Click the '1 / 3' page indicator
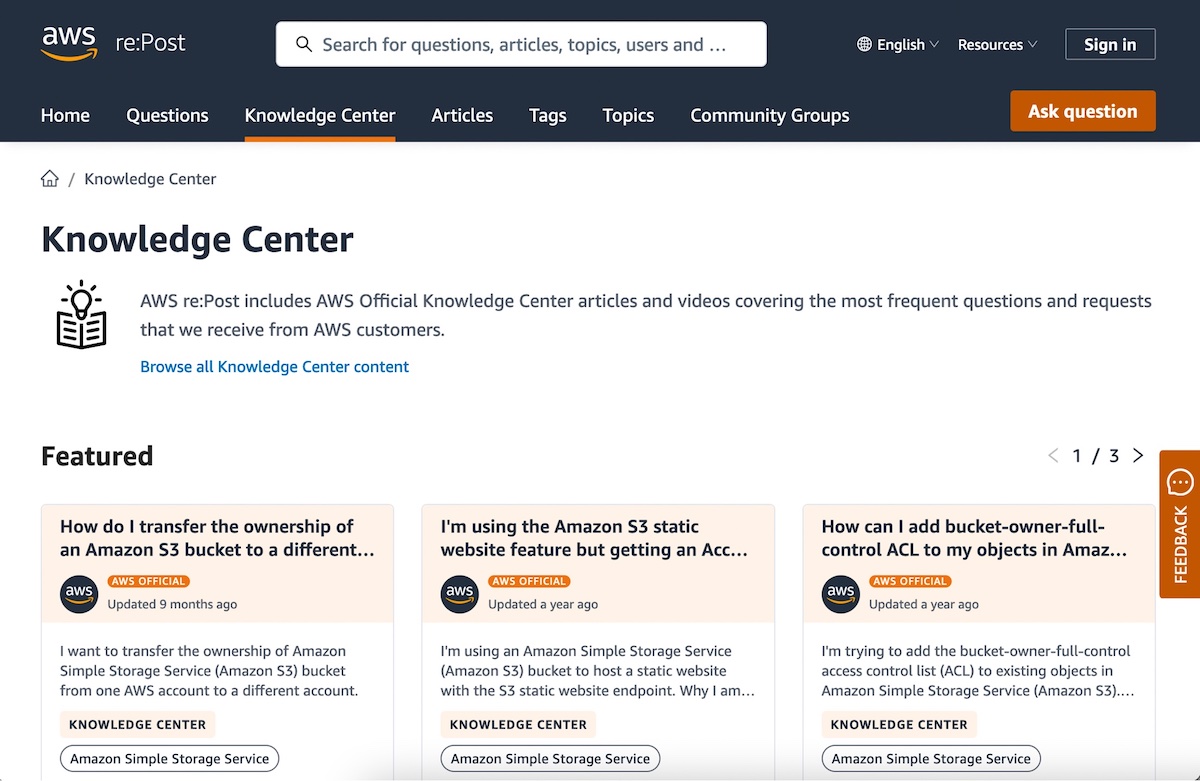 (1096, 456)
